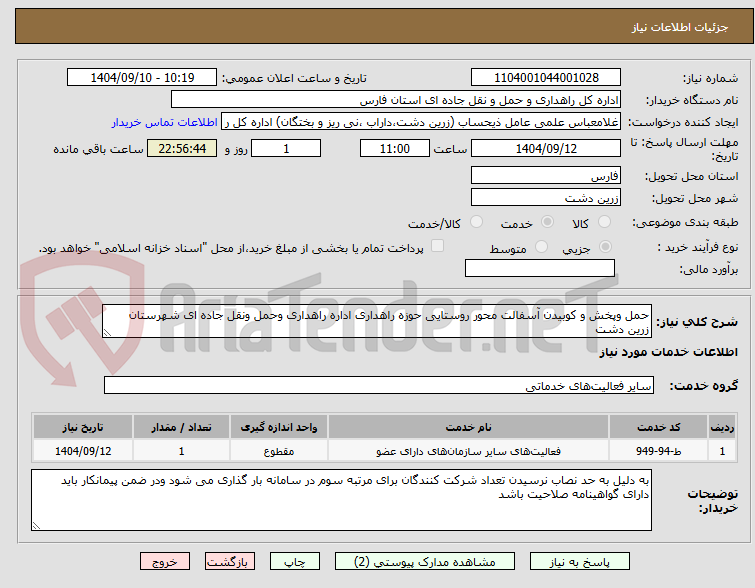This screenshot has width=755, height=588.
Task: Click the گروه خدمت field
Action: pyautogui.click(x=379, y=385)
